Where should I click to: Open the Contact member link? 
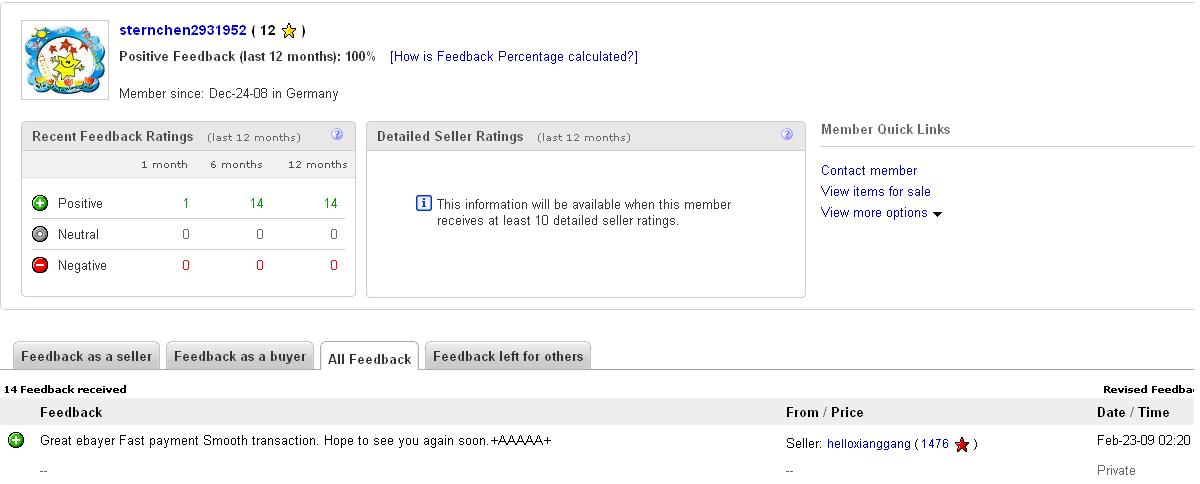click(869, 171)
